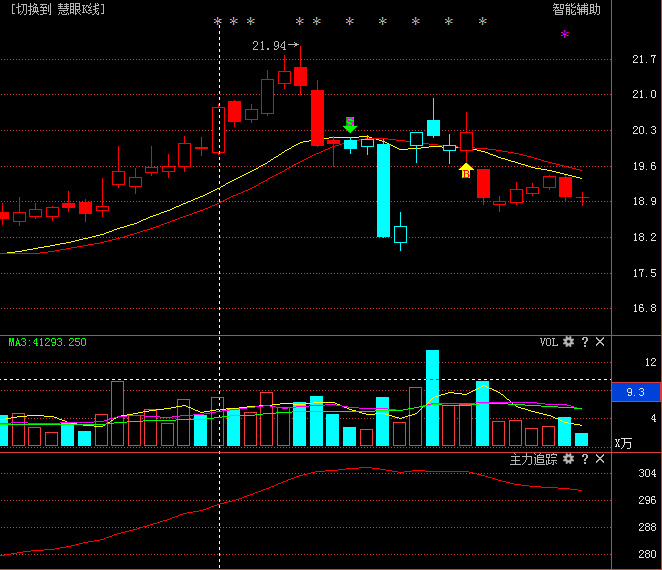Click the long cyan candlestick in the price chart
This screenshot has height=570, width=662.
(x=383, y=190)
